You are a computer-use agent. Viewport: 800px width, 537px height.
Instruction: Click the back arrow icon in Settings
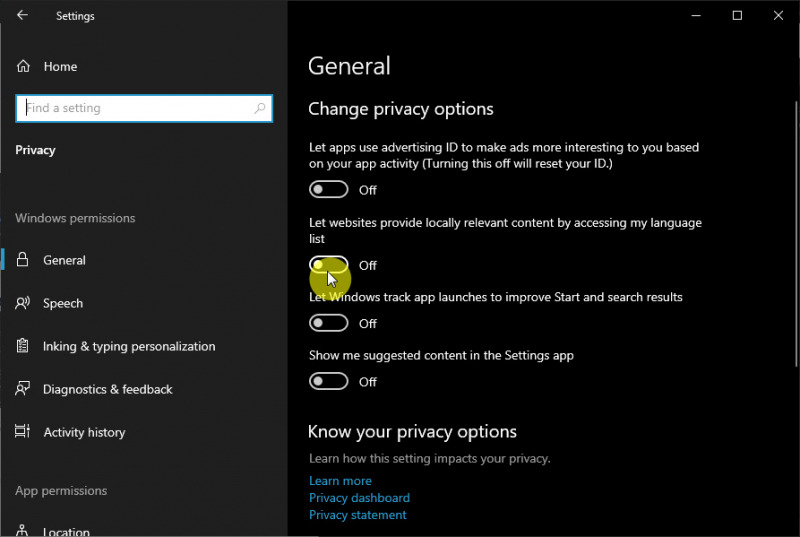(x=22, y=15)
